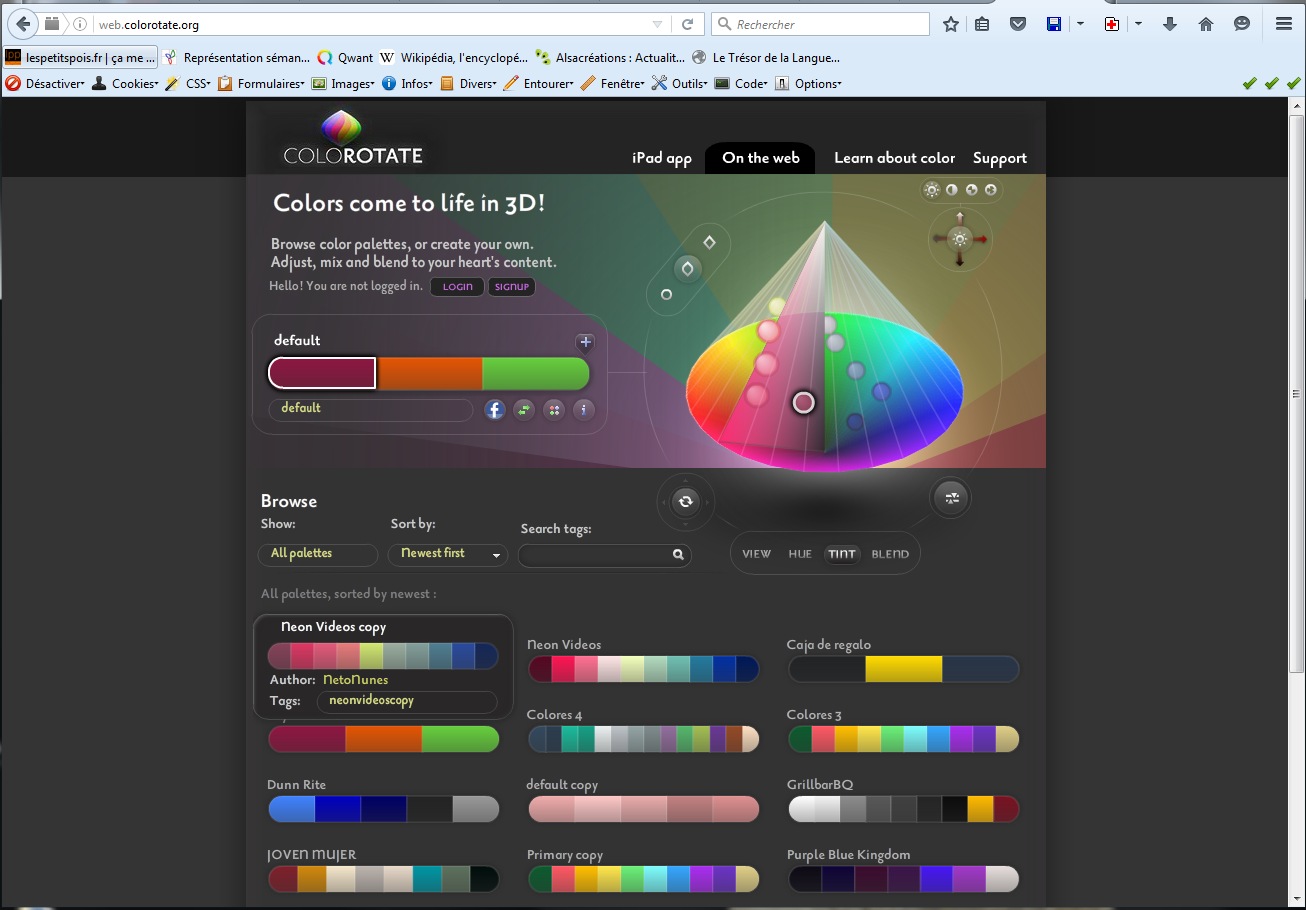
Task: Open the 'Learn about color' tab
Action: 894,158
